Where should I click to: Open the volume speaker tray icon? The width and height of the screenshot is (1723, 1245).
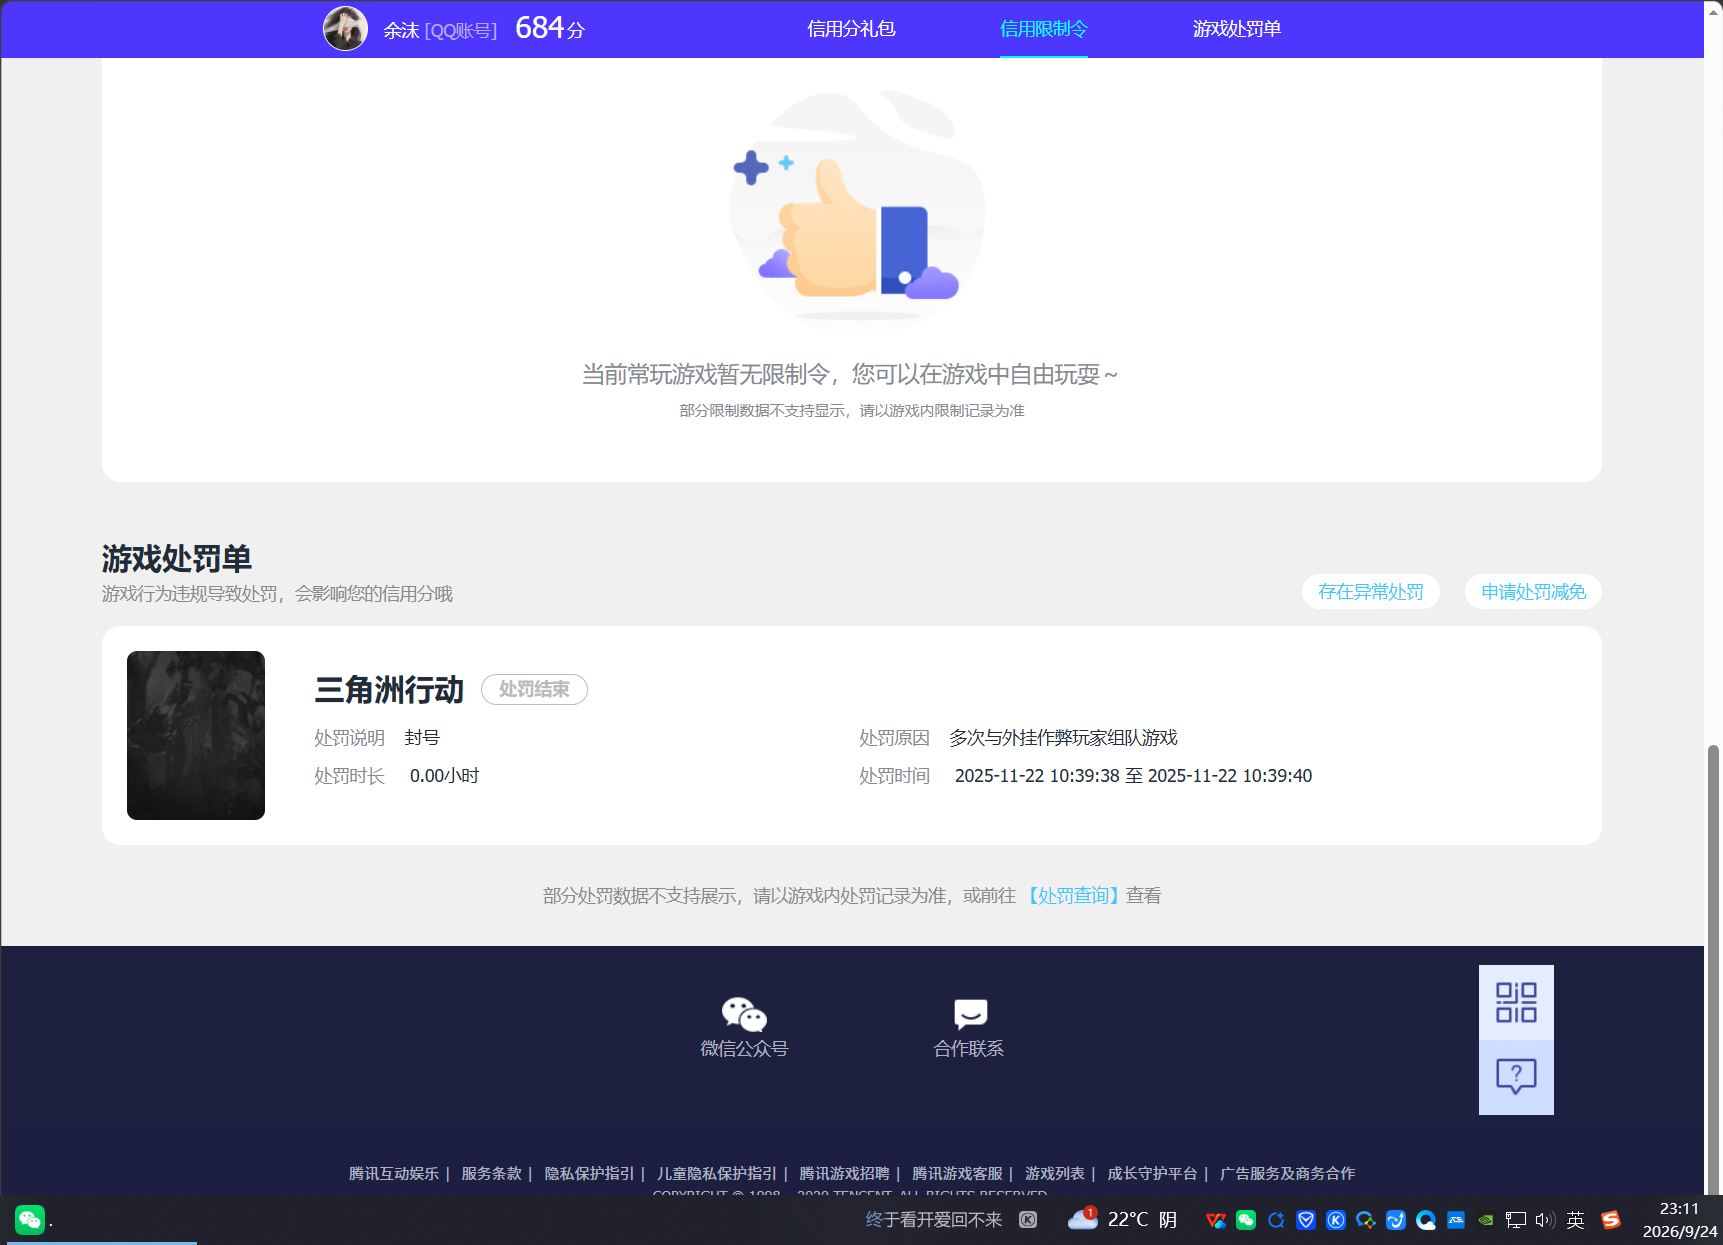[1545, 1220]
